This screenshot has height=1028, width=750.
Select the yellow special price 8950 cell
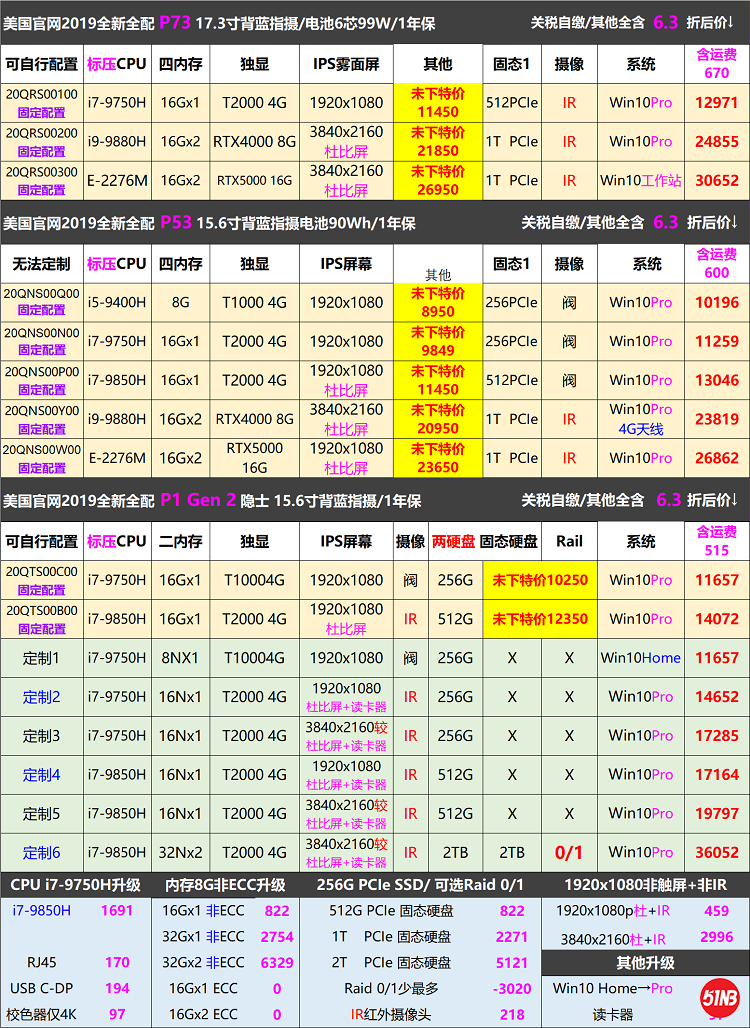438,302
